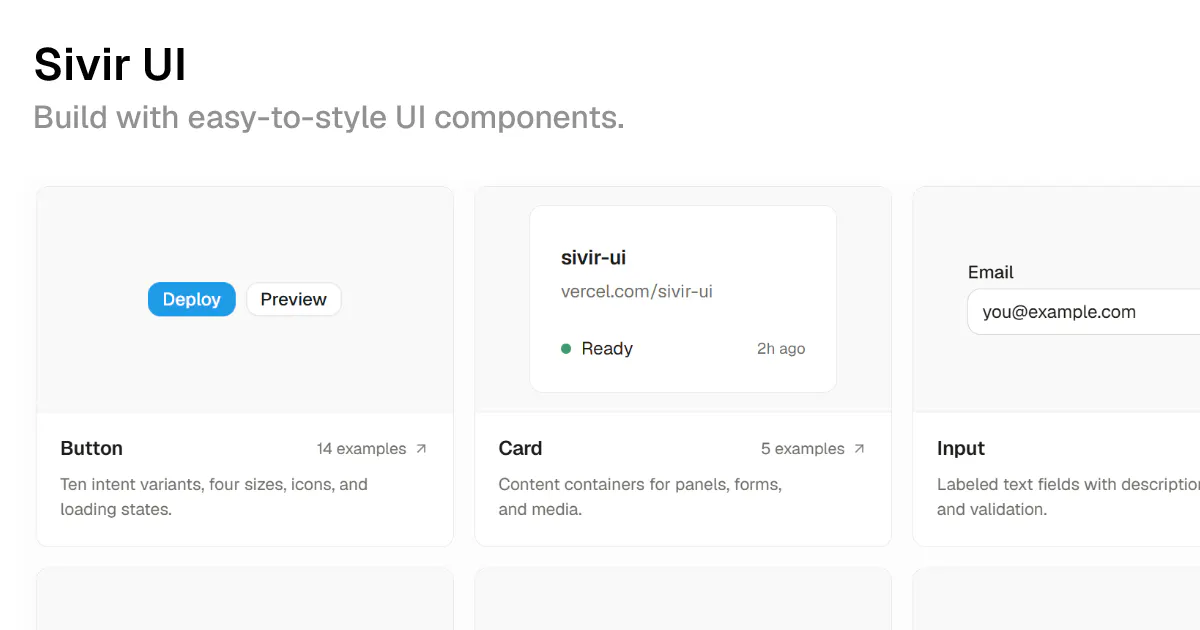The width and height of the screenshot is (1200, 630).
Task: Select the Input component title
Action: tap(961, 448)
